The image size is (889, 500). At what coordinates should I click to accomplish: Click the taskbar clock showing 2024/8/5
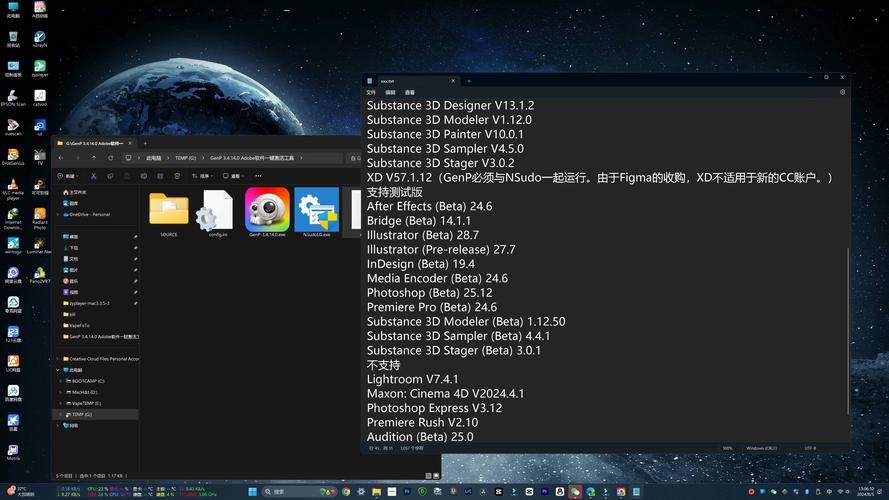pos(866,491)
